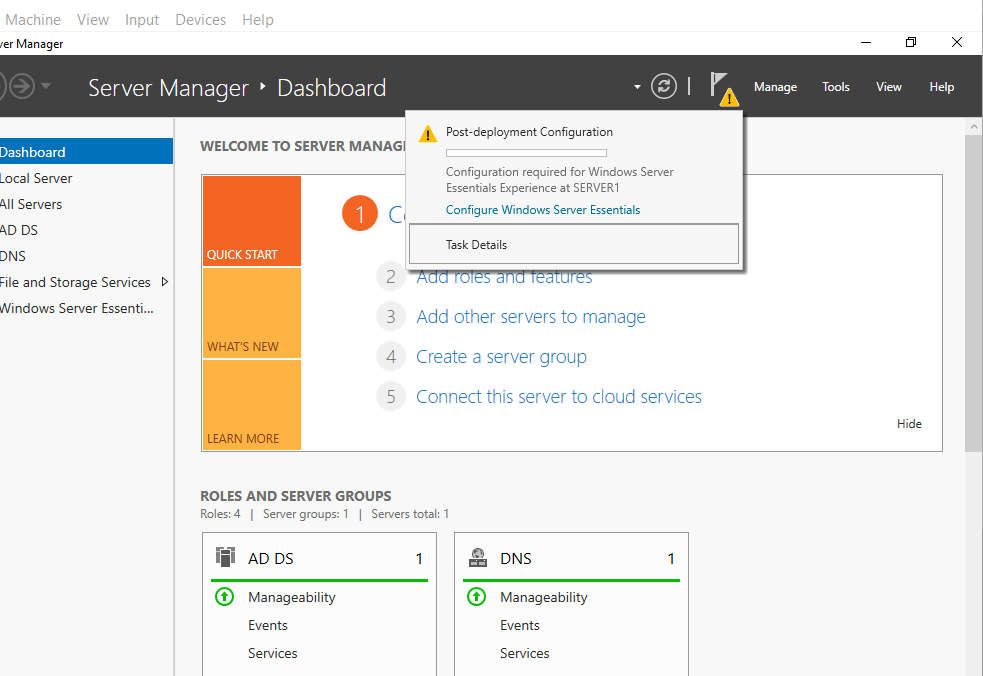Select All Servers in the sidebar
The height and width of the screenshot is (676, 983).
click(86, 204)
